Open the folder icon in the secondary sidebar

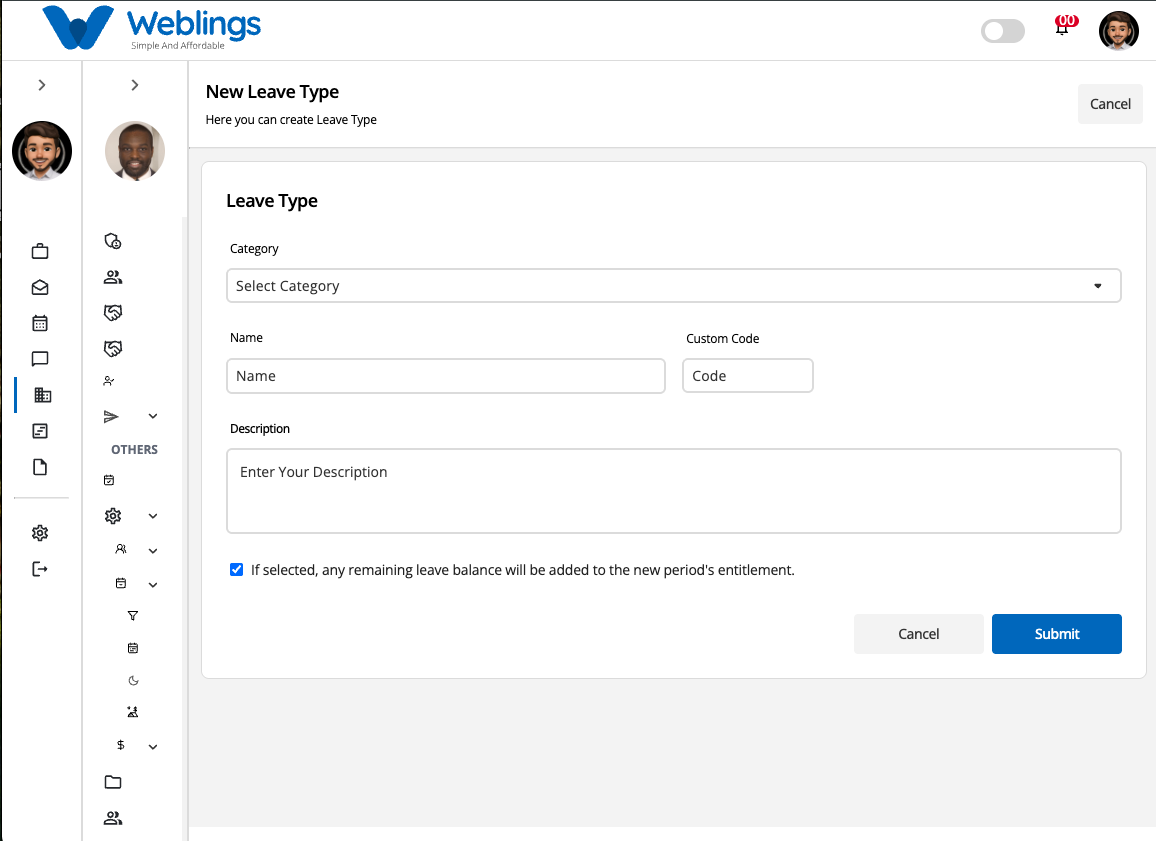pyautogui.click(x=113, y=782)
